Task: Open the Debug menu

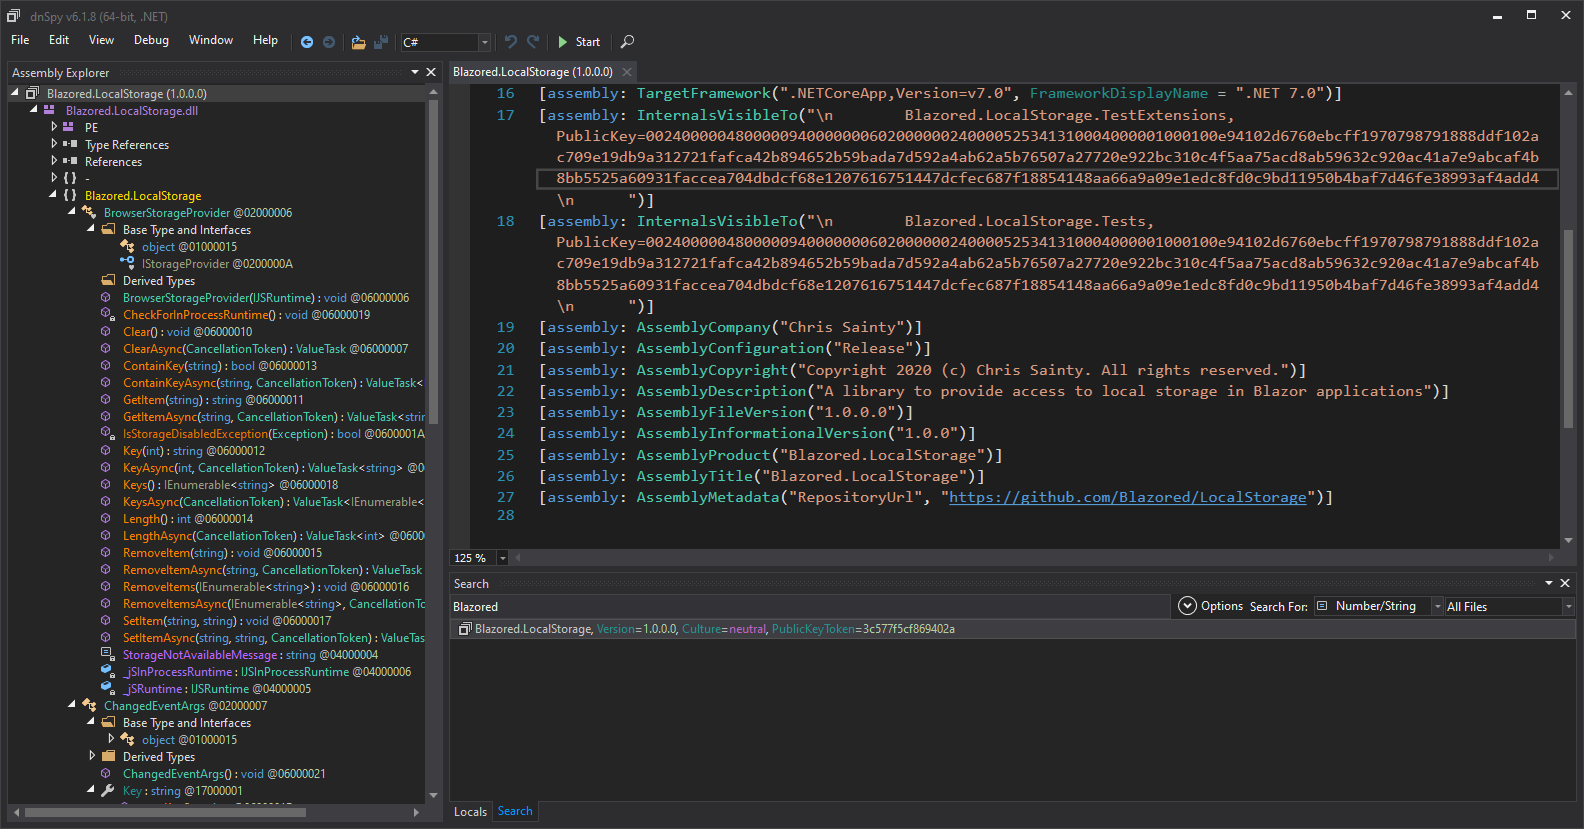Action: coord(151,40)
